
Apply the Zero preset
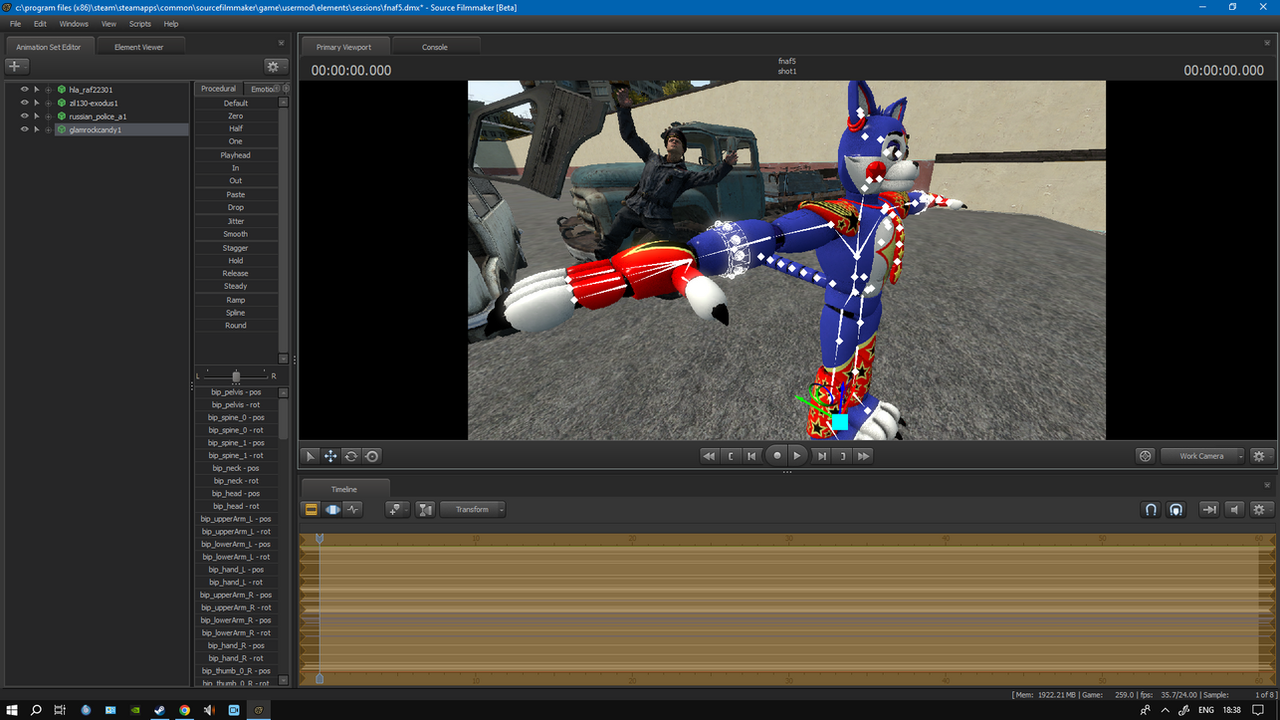pos(236,116)
